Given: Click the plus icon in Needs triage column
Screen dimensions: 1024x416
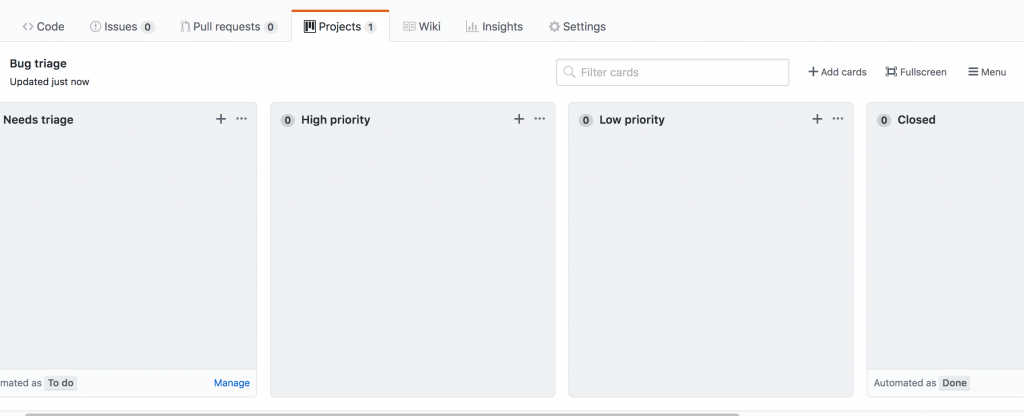Looking at the screenshot, I should 221,119.
